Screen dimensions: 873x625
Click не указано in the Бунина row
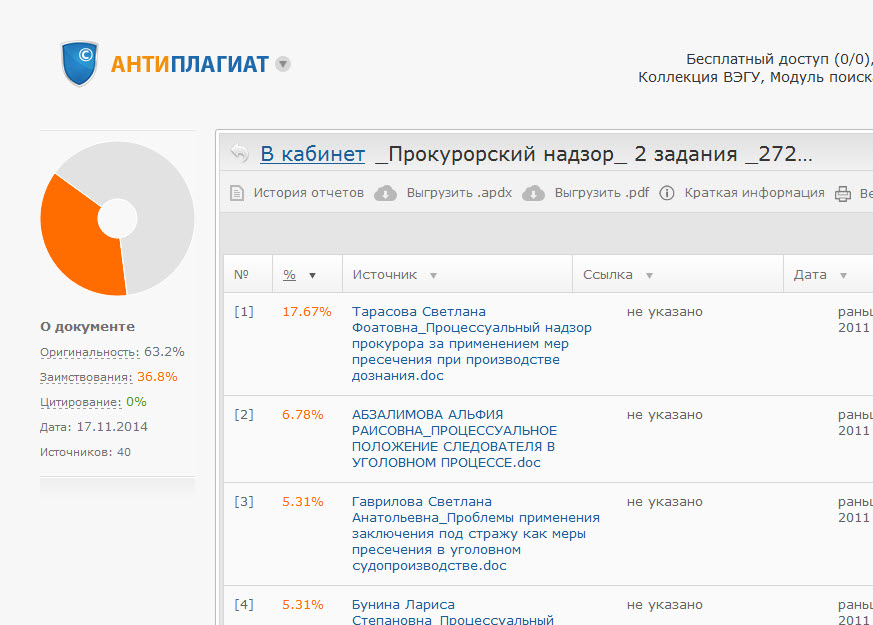click(665, 604)
